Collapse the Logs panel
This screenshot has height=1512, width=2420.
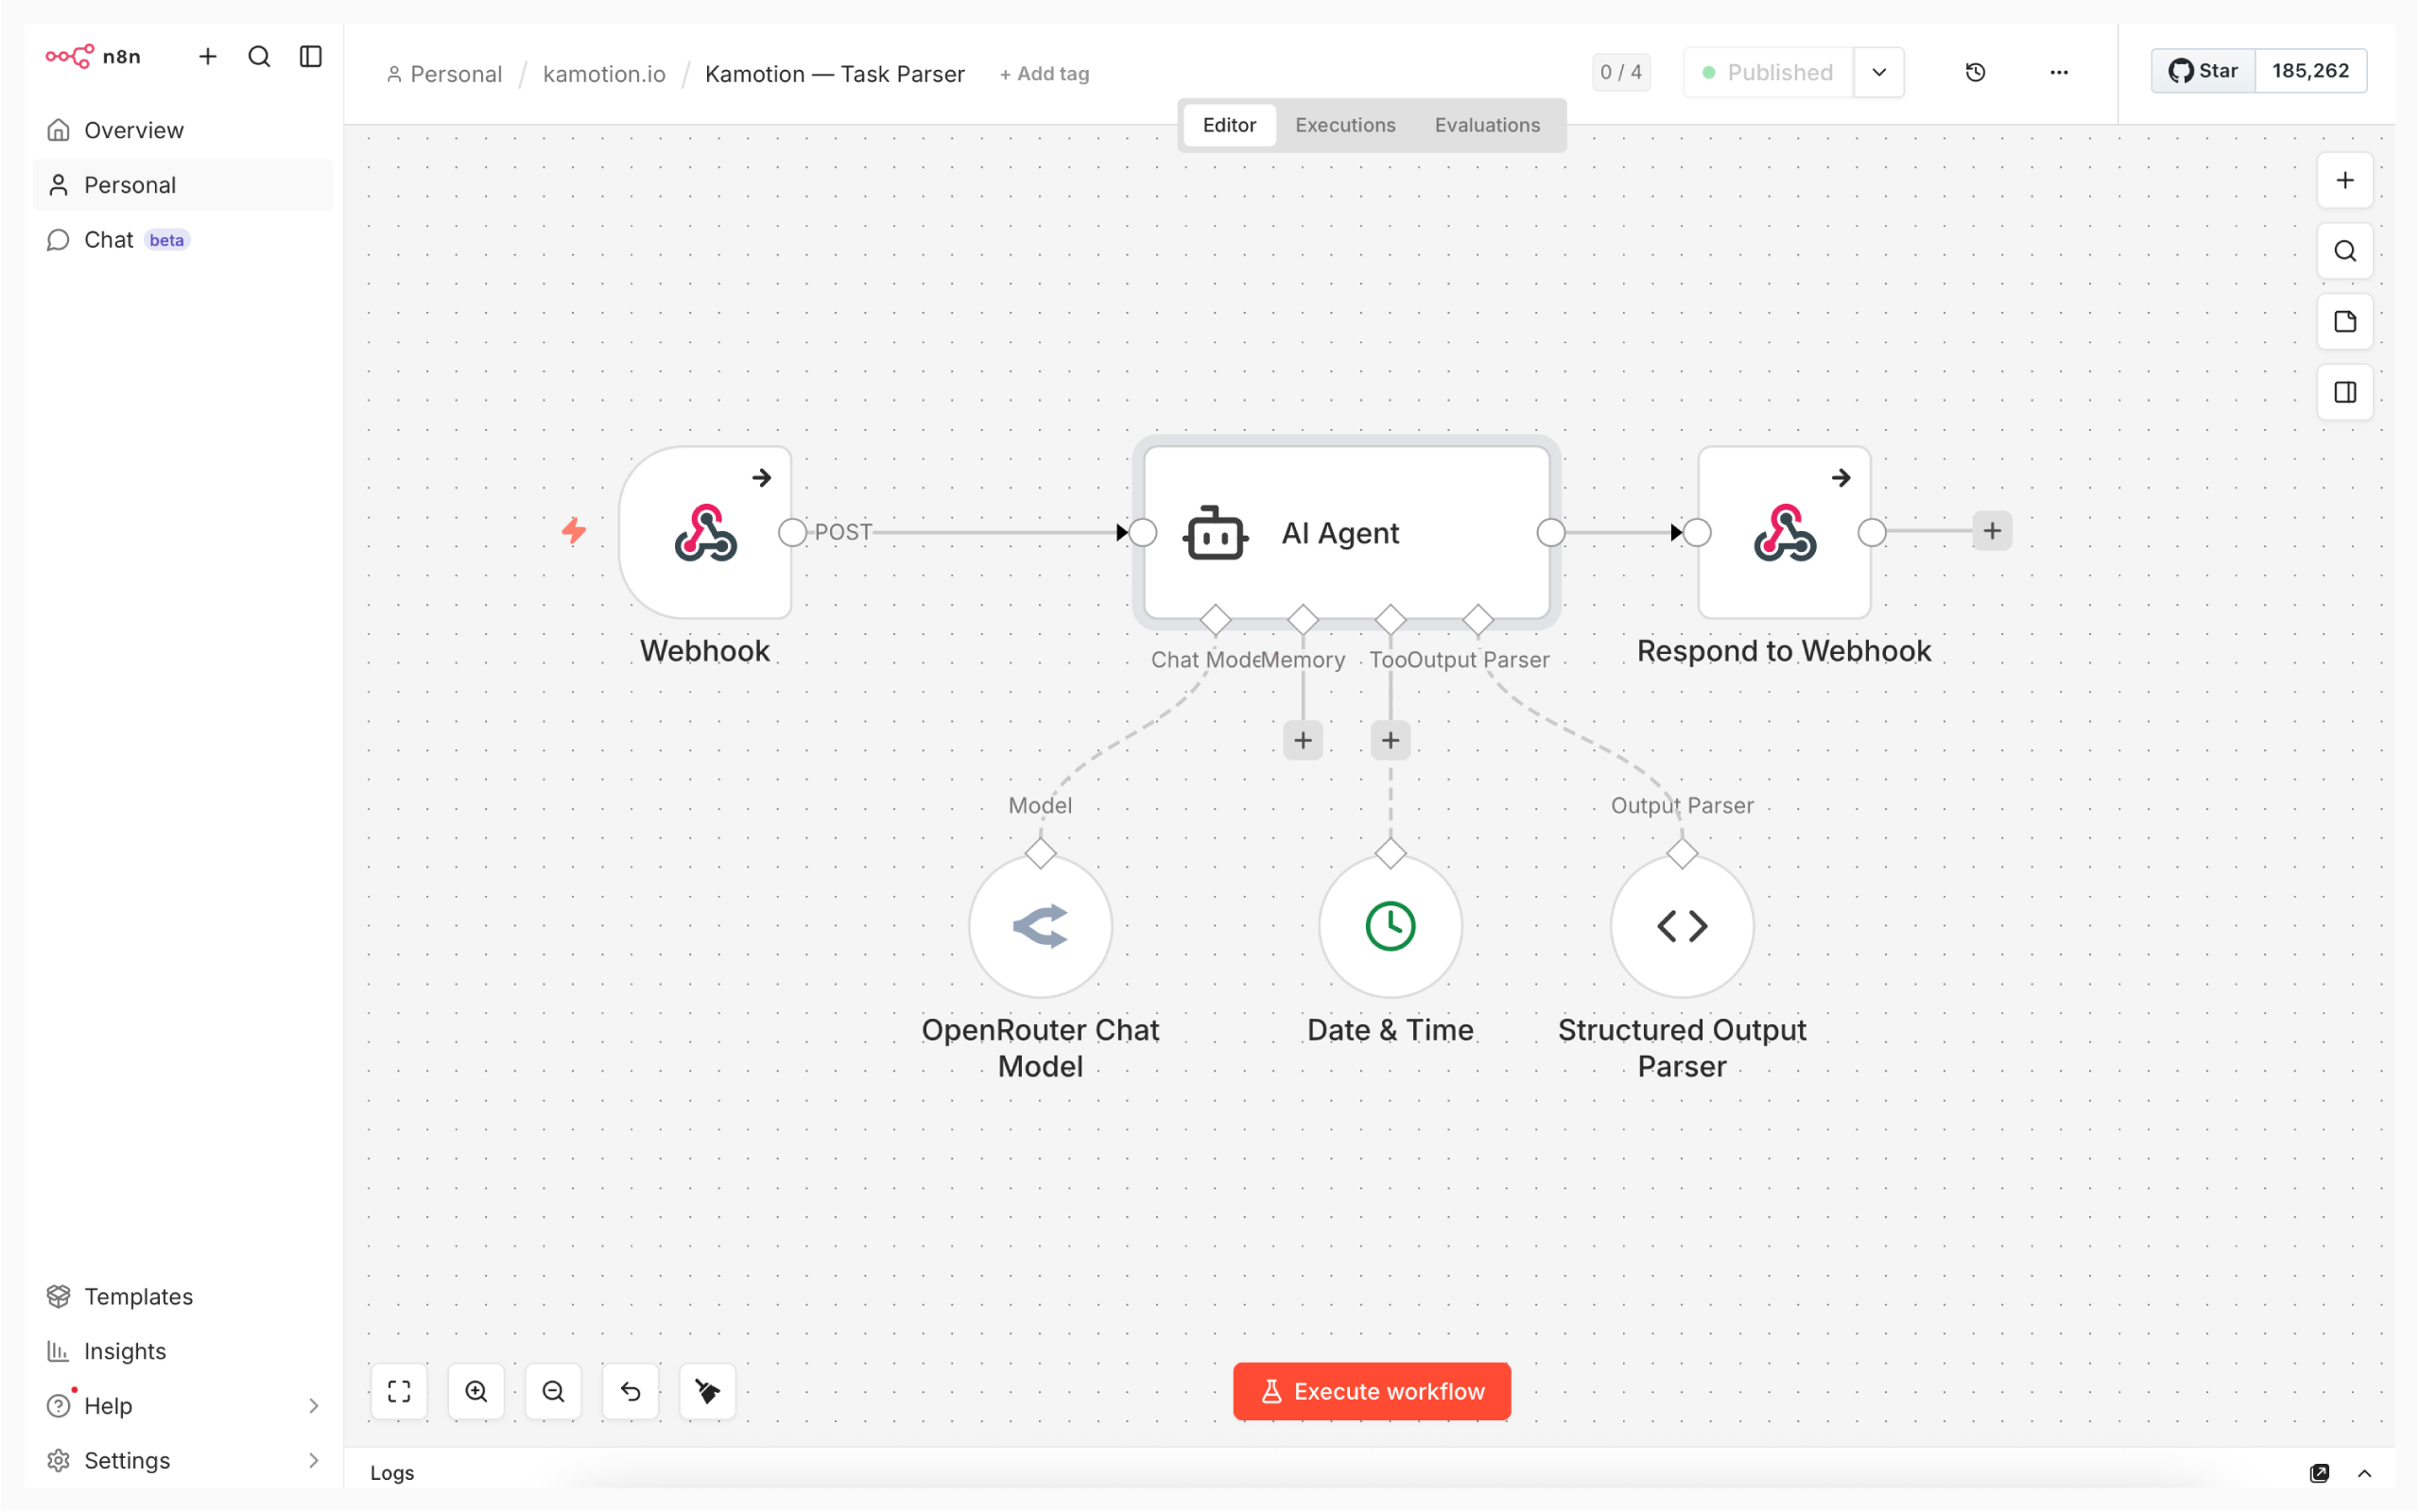tap(2366, 1472)
